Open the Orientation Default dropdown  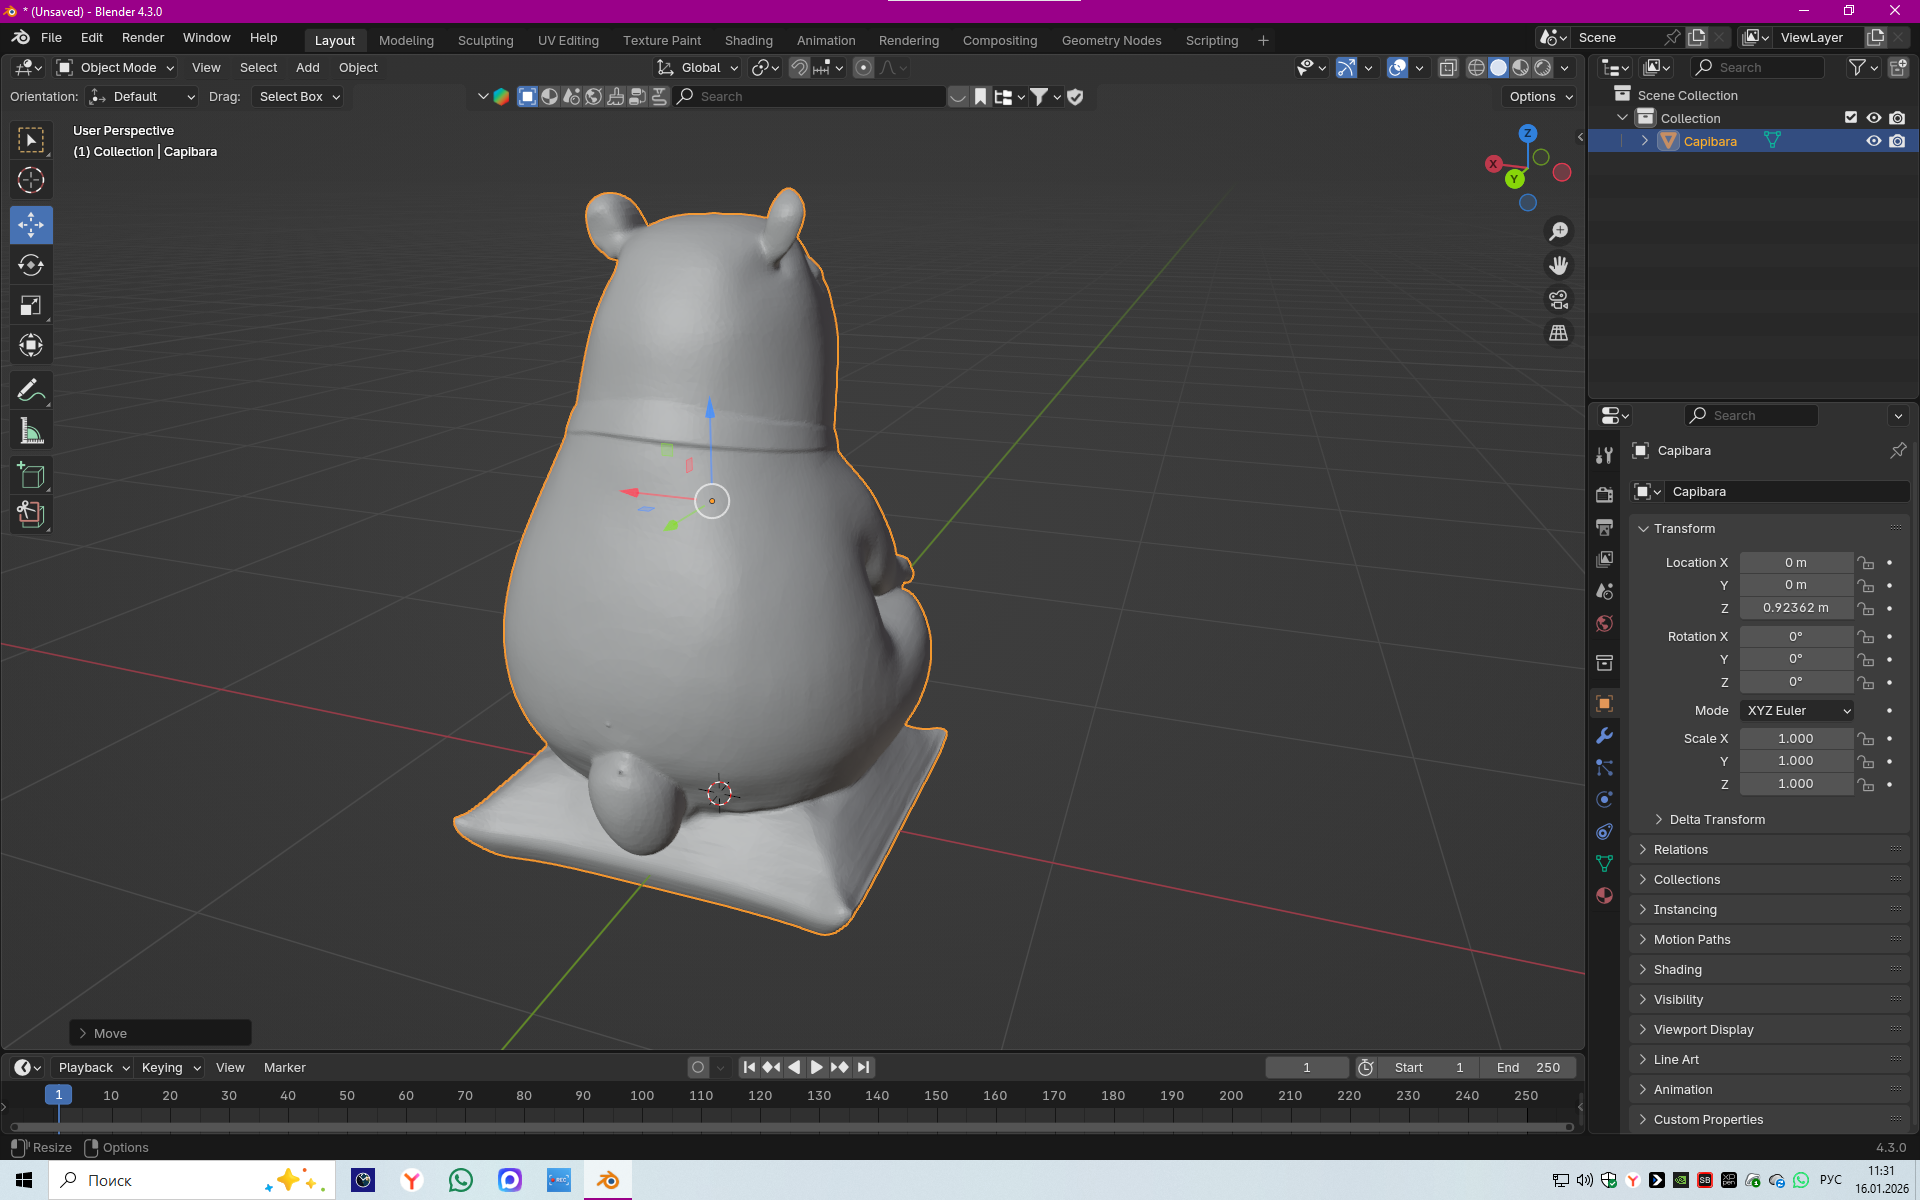(142, 96)
